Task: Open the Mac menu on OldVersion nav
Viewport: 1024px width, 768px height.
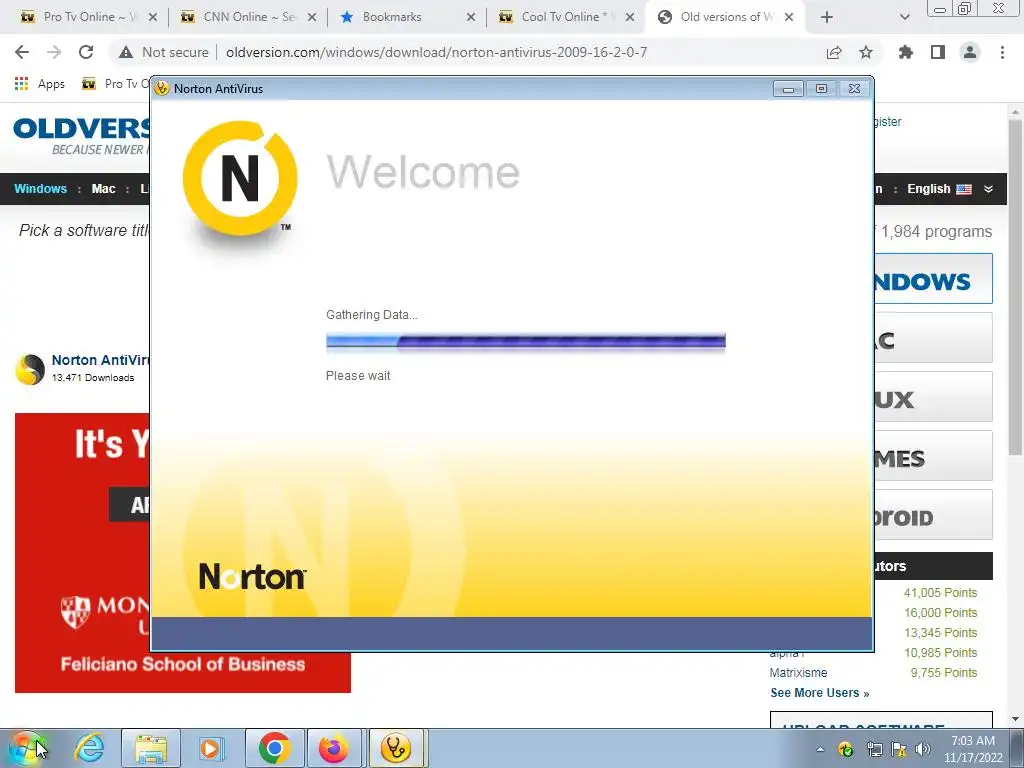Action: [x=103, y=189]
